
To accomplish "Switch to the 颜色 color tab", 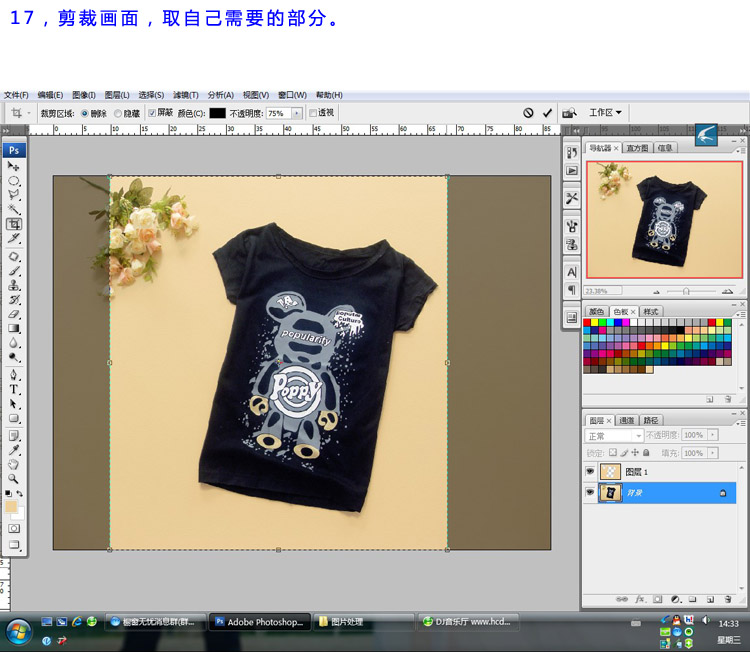I will pos(596,311).
